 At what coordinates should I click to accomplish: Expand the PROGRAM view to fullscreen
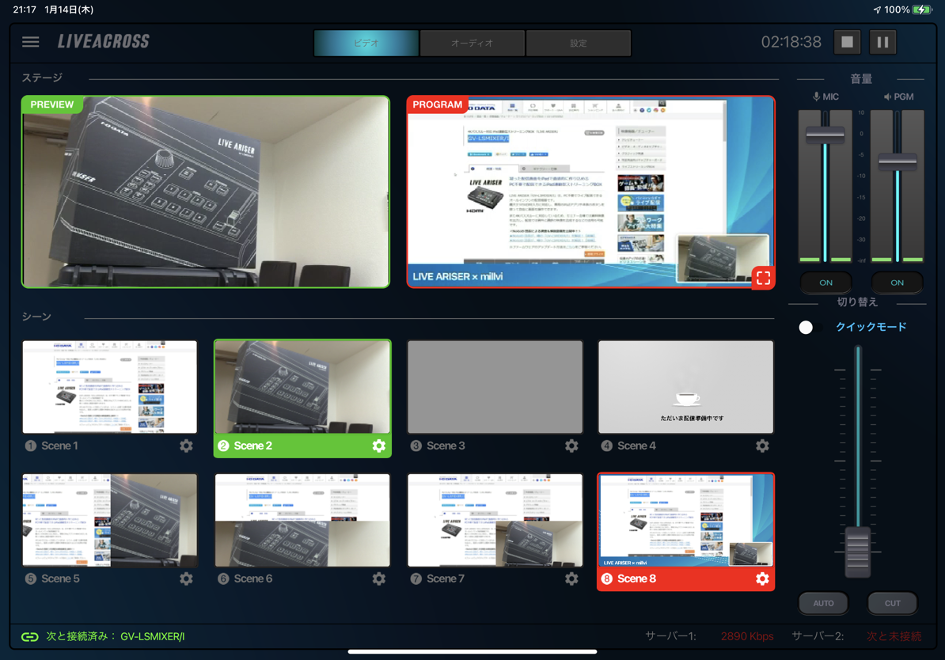point(762,278)
